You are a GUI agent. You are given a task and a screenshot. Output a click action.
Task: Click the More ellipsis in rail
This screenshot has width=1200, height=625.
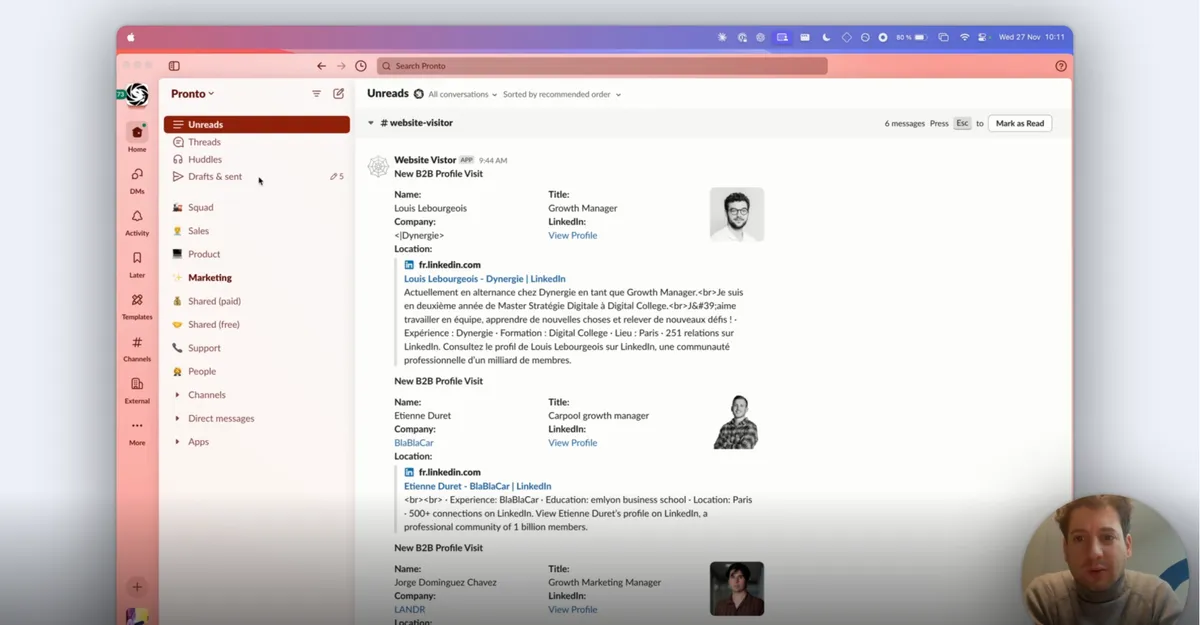click(137, 426)
